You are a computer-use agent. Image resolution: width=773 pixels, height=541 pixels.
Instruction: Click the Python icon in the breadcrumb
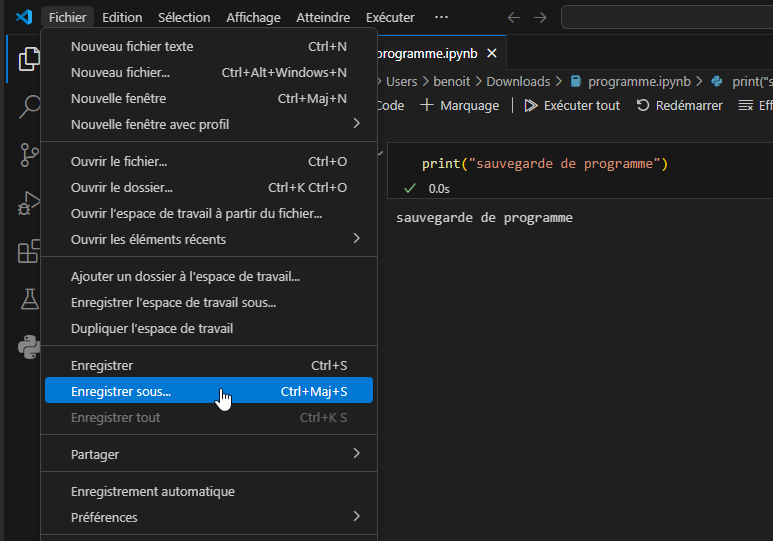[717, 81]
